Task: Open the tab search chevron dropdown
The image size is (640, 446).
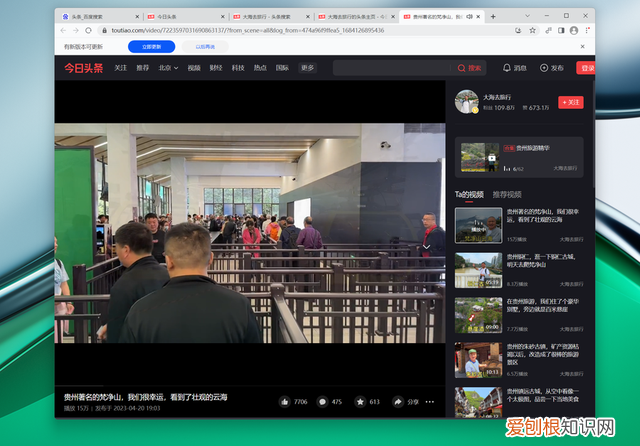Action: (527, 16)
